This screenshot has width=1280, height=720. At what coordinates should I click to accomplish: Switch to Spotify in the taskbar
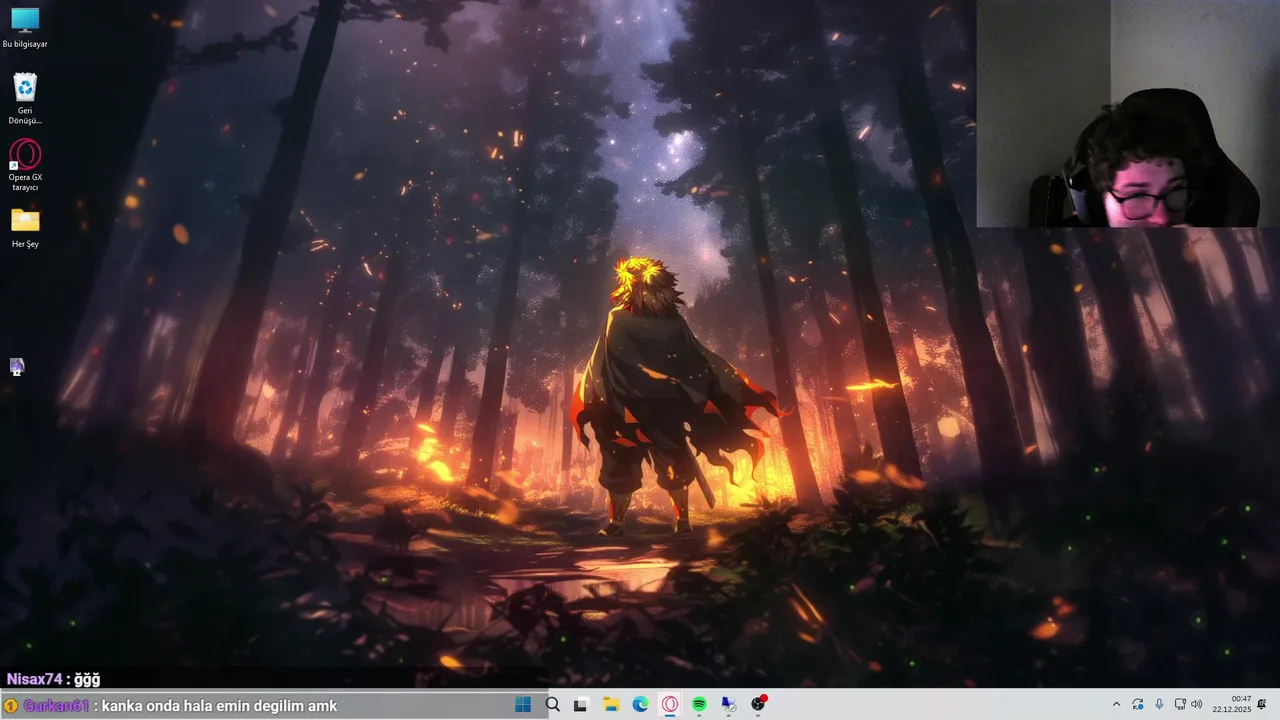699,704
